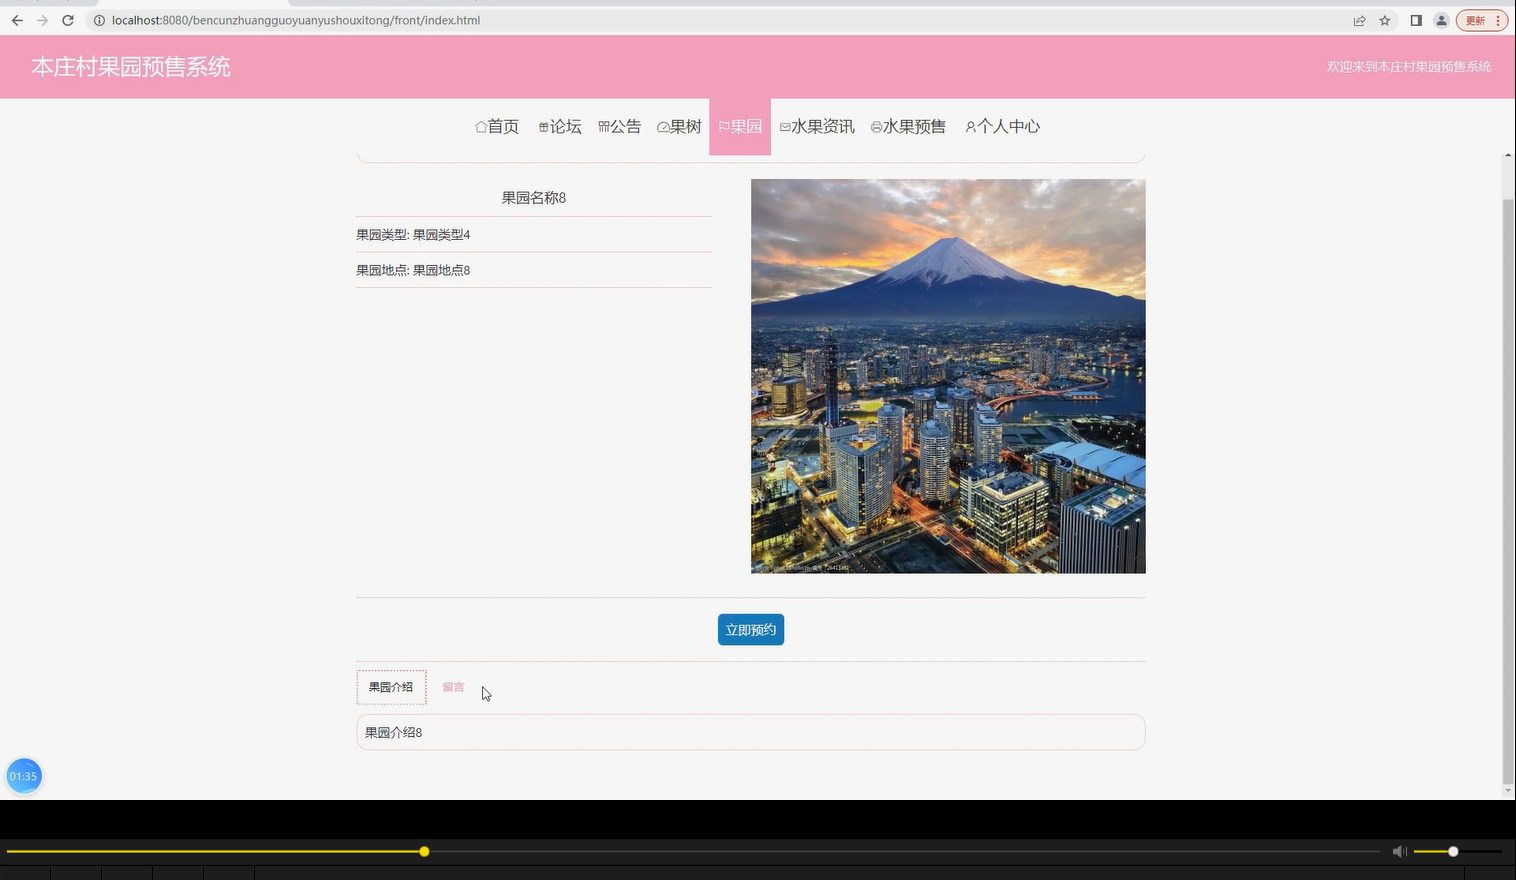
Task: Select the 果园介绍 introduction tab
Action: (390, 687)
